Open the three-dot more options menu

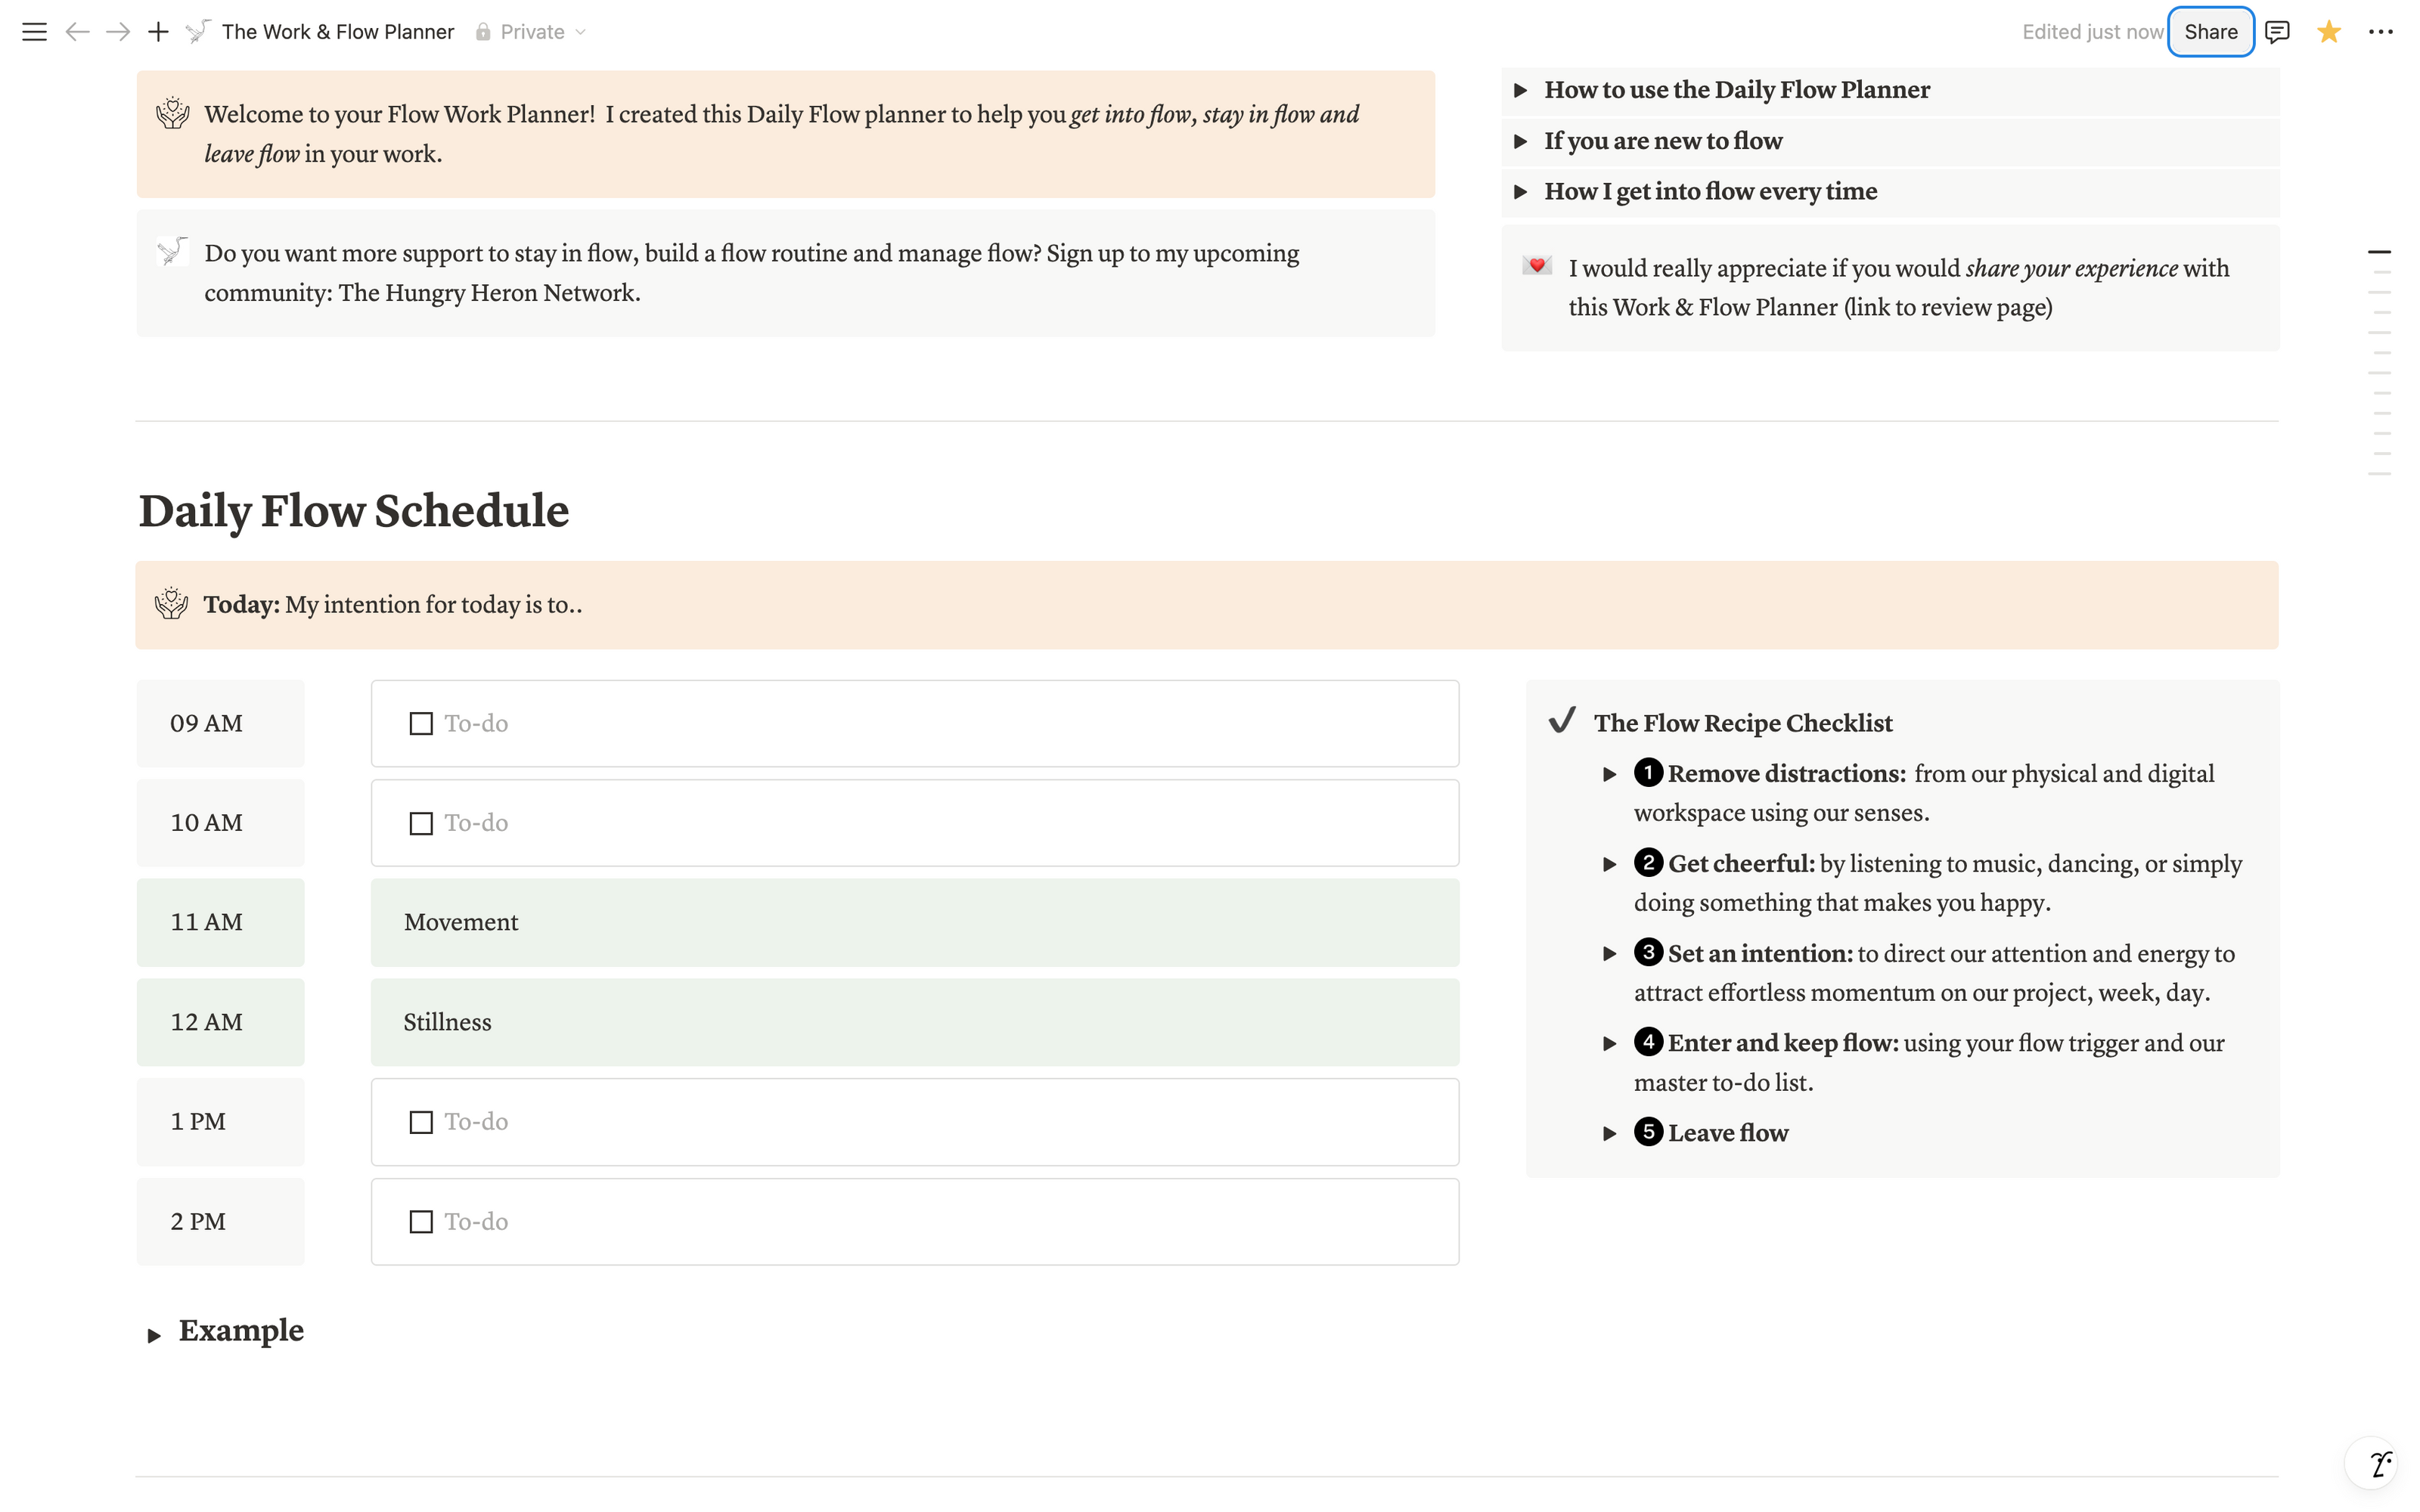2381,32
